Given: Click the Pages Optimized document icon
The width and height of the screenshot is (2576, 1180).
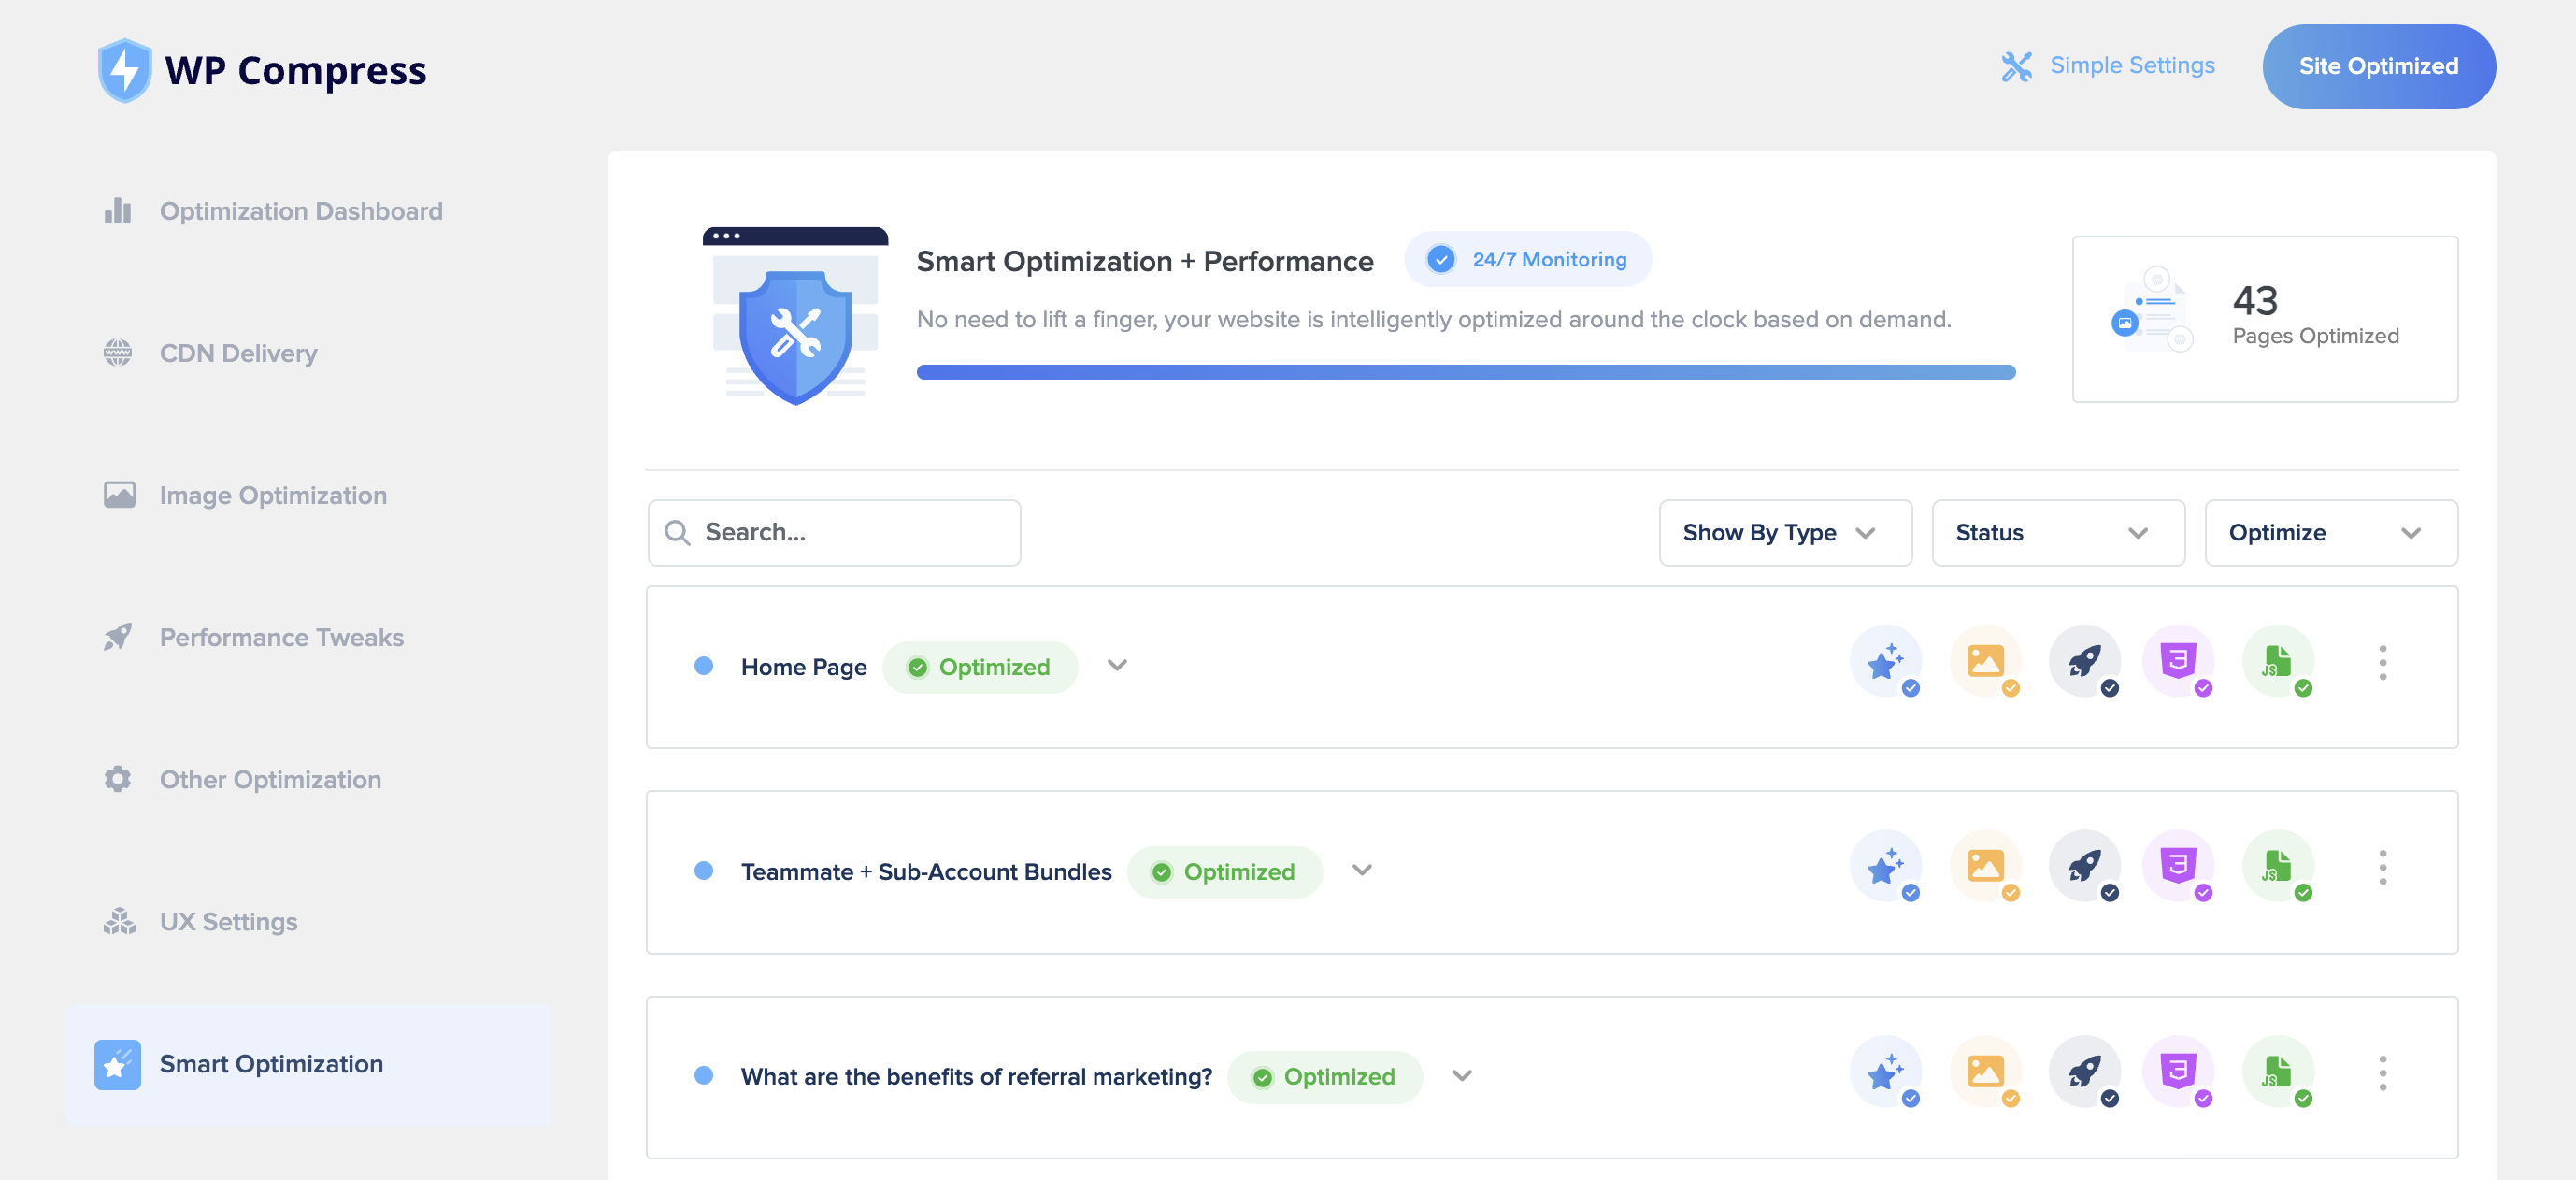Looking at the screenshot, I should pyautogui.click(x=2153, y=309).
